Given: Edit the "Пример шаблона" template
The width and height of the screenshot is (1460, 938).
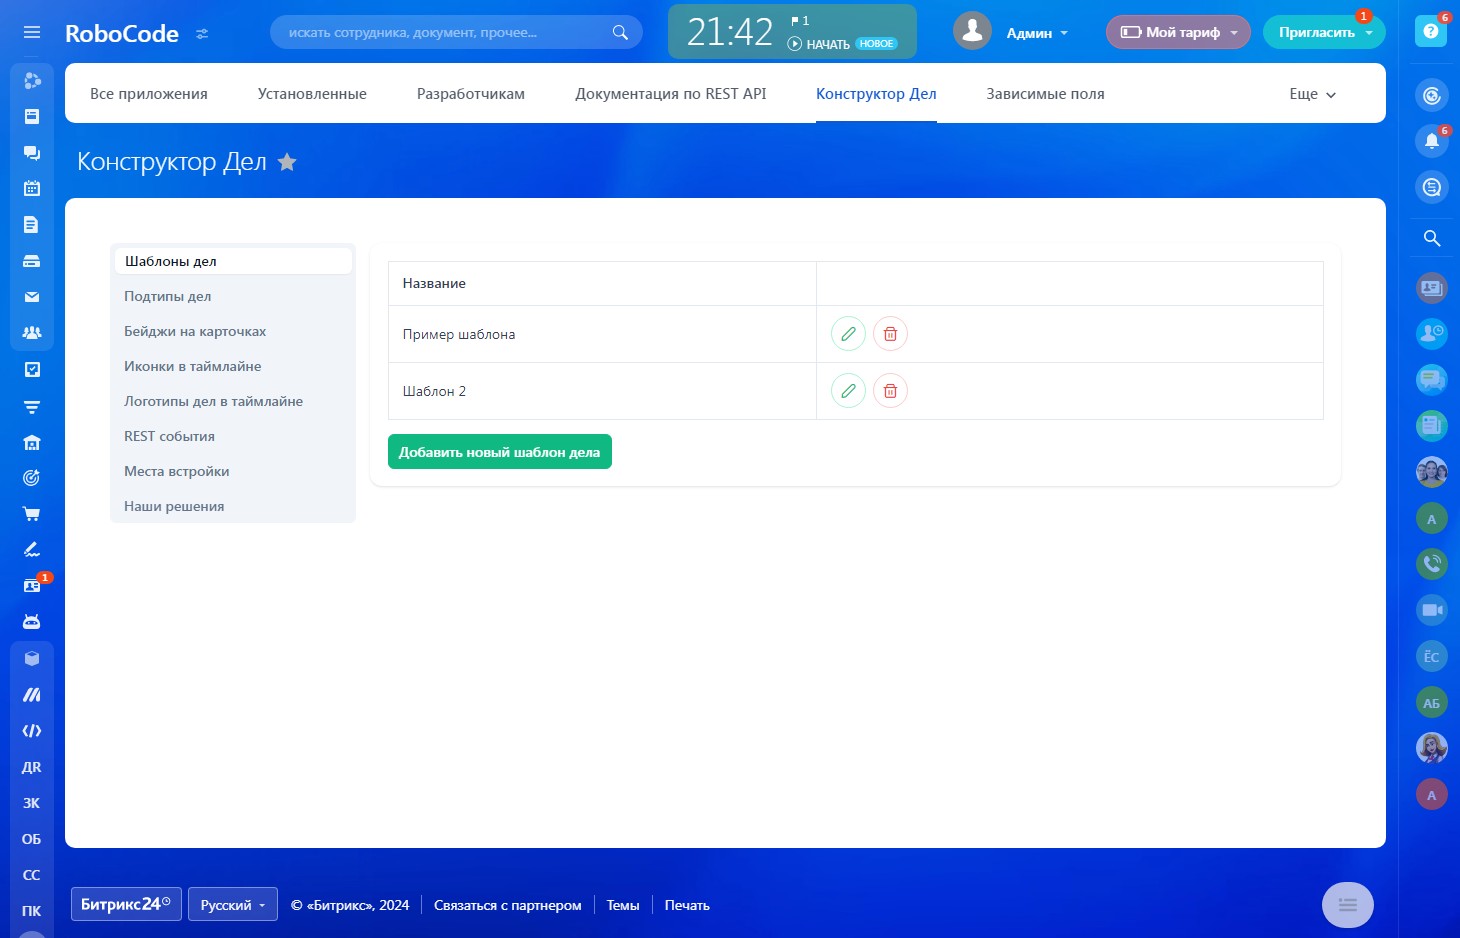Looking at the screenshot, I should pos(848,334).
